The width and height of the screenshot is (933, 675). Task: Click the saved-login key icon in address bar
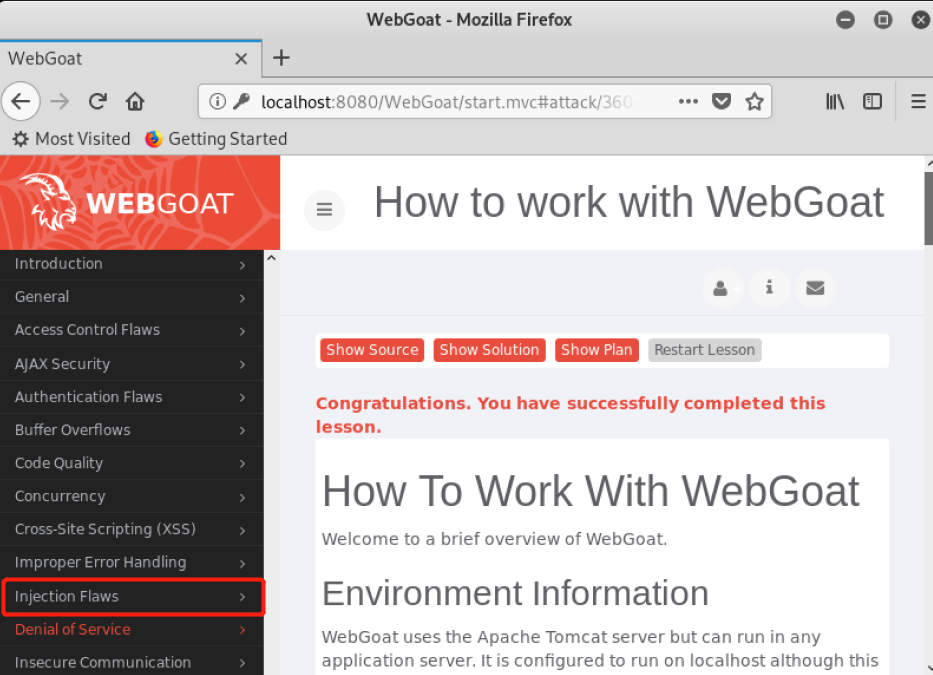tap(242, 102)
